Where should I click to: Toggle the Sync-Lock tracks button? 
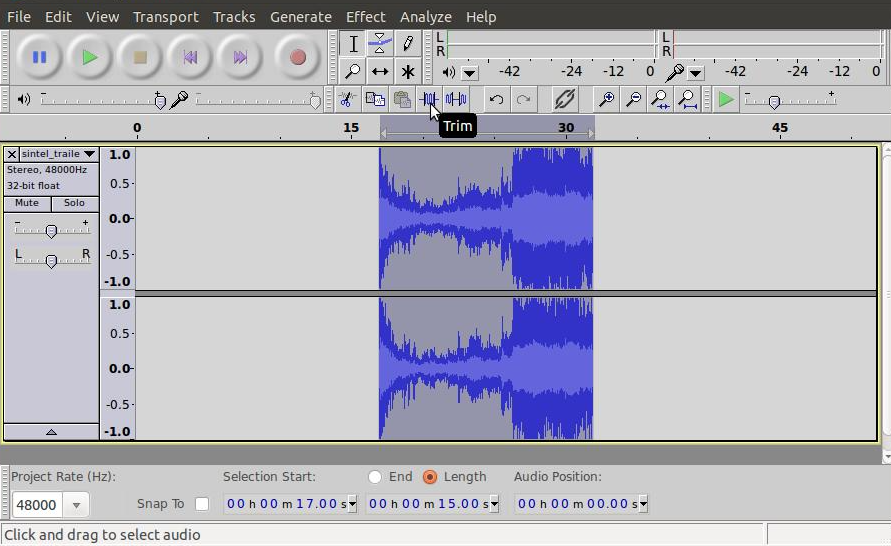coord(564,100)
